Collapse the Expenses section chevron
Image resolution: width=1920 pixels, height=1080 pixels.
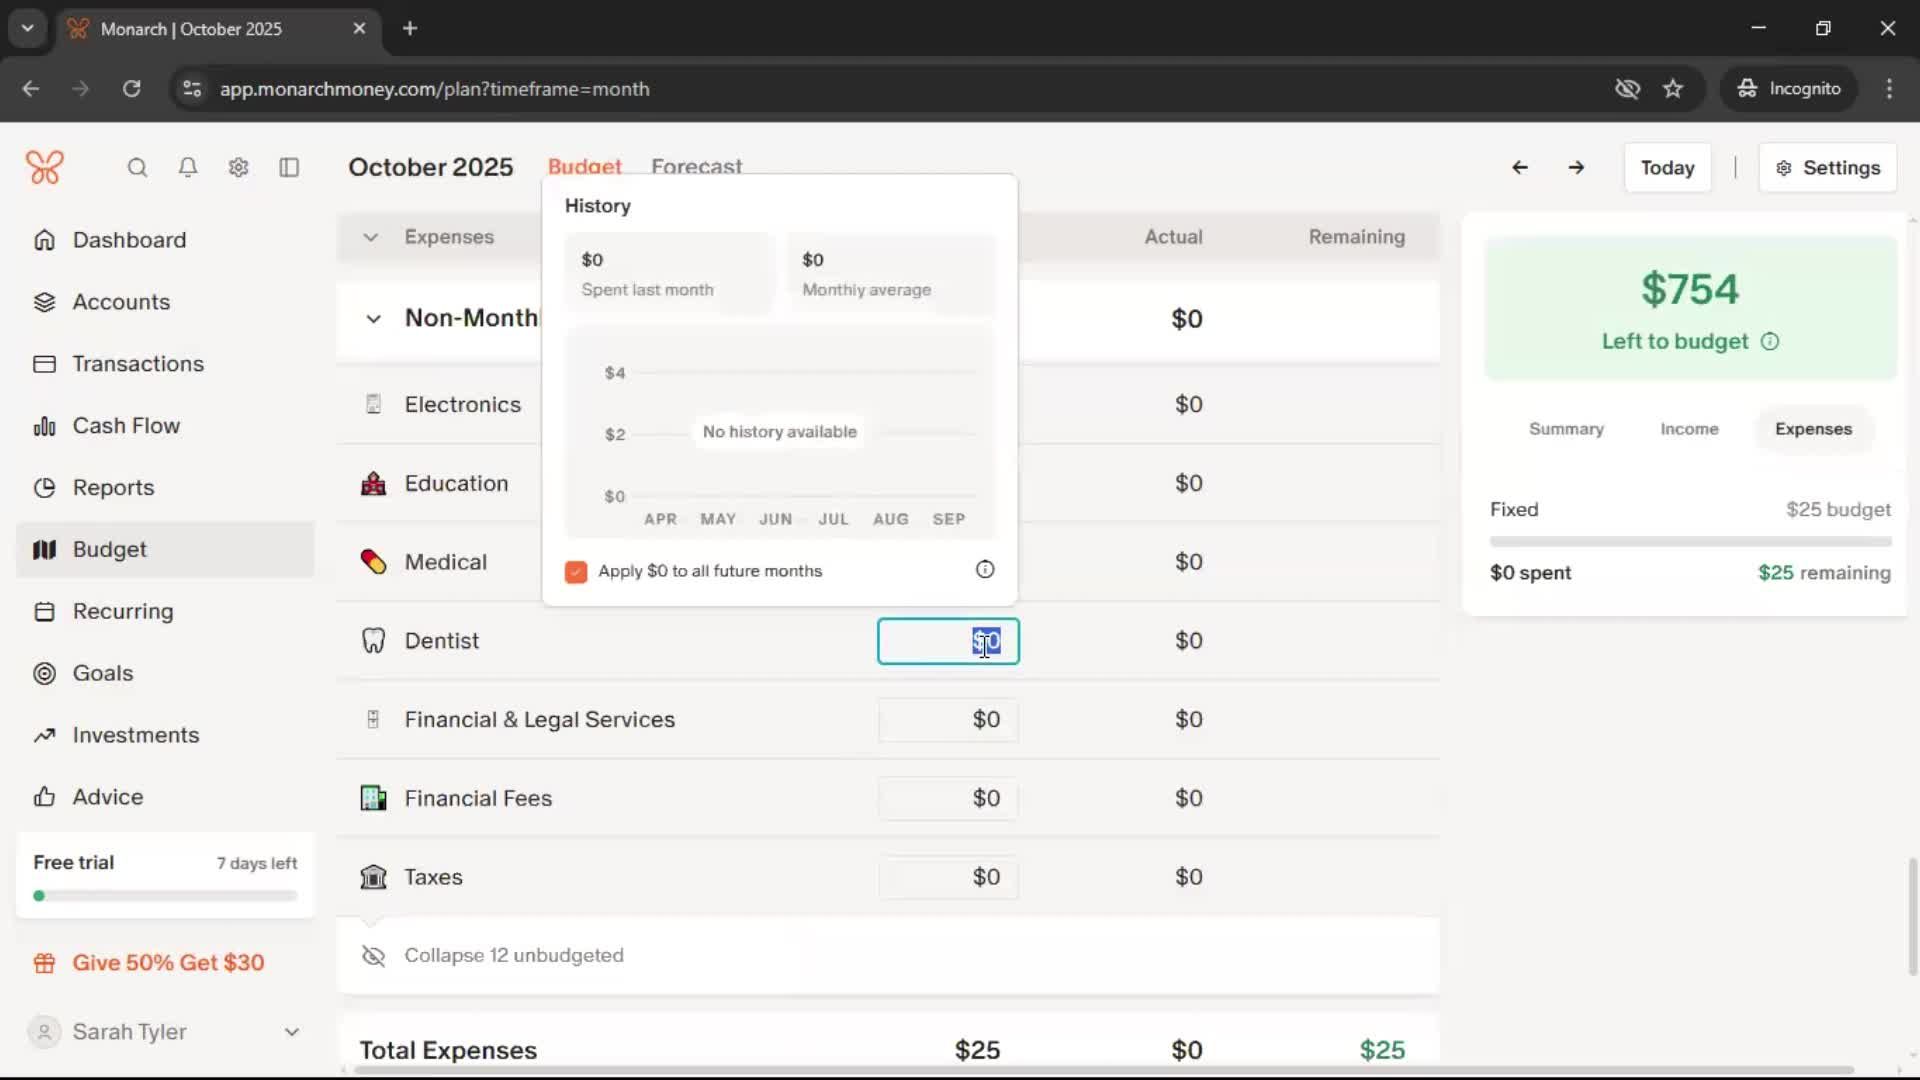tap(371, 238)
